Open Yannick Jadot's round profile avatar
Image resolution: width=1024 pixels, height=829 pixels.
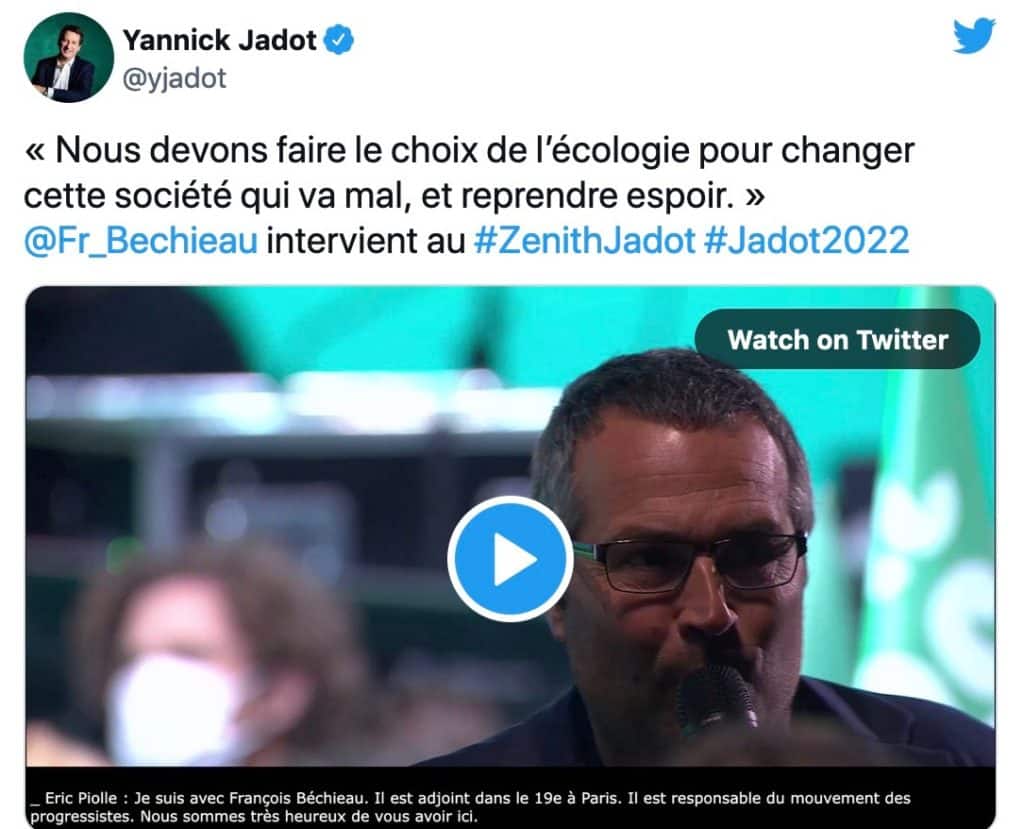(x=69, y=57)
